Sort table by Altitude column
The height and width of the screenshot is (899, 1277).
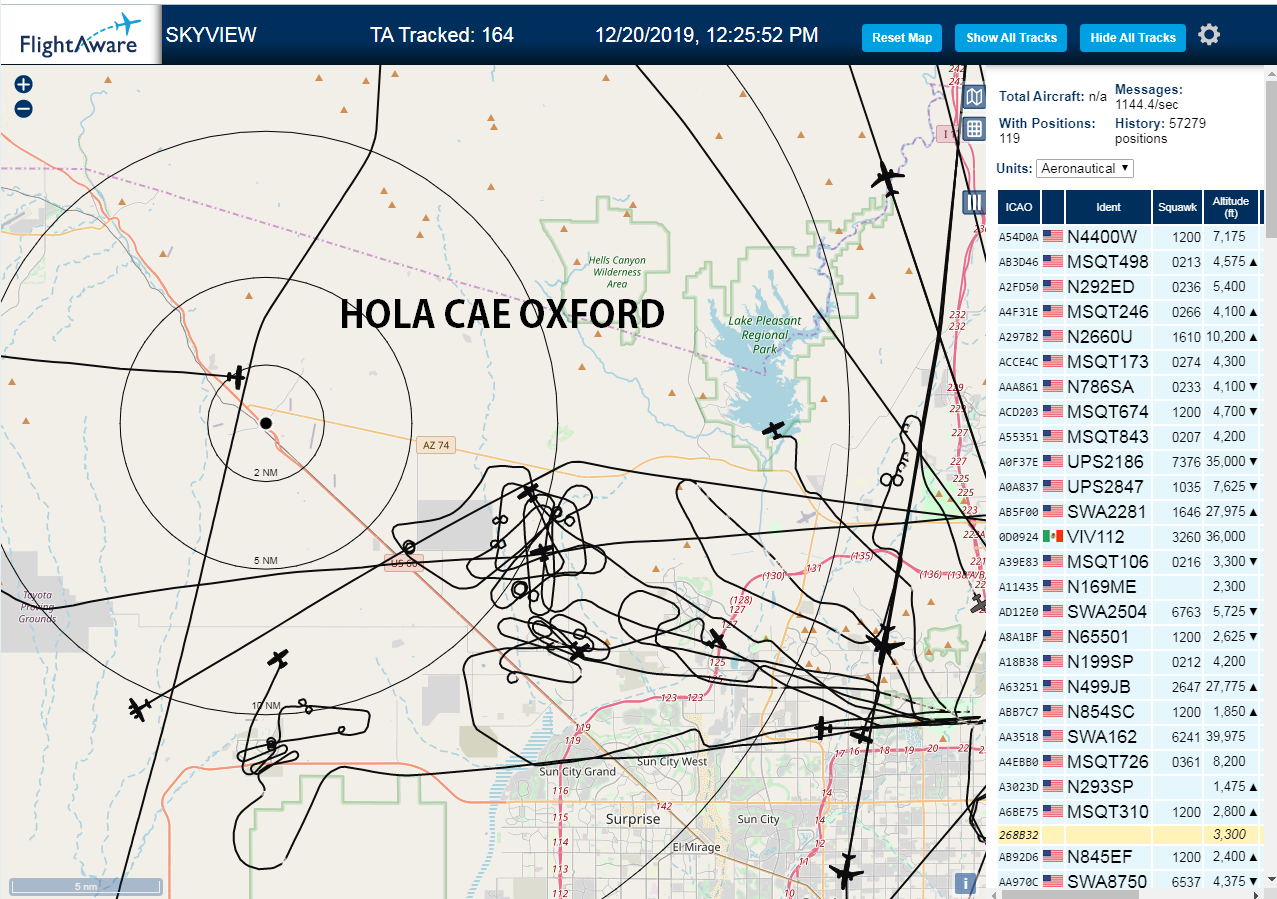(1231, 207)
